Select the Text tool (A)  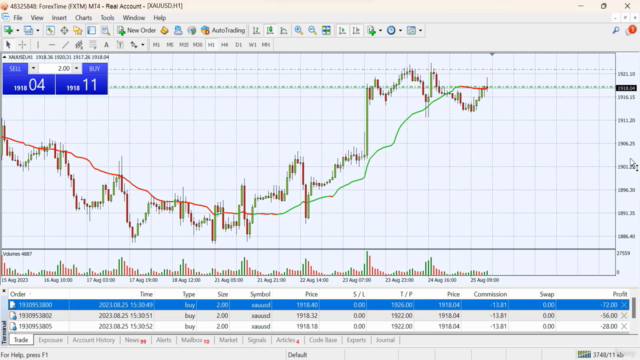(x=106, y=45)
